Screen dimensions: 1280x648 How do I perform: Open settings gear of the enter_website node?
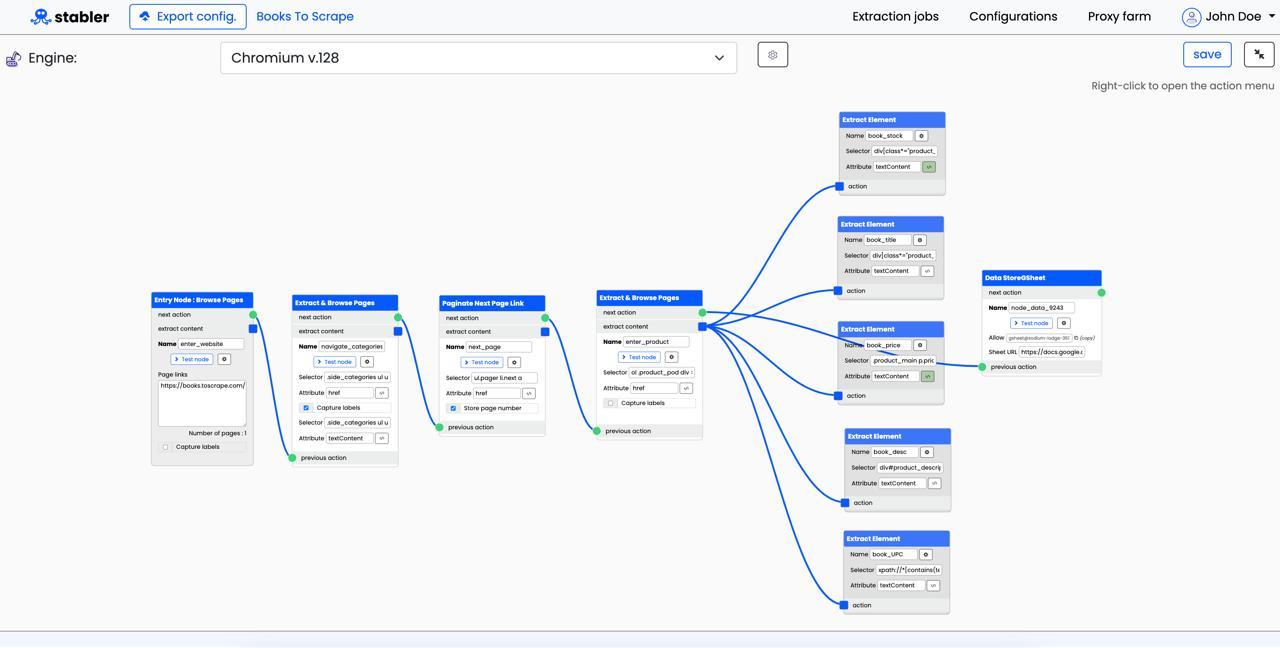tap(224, 359)
